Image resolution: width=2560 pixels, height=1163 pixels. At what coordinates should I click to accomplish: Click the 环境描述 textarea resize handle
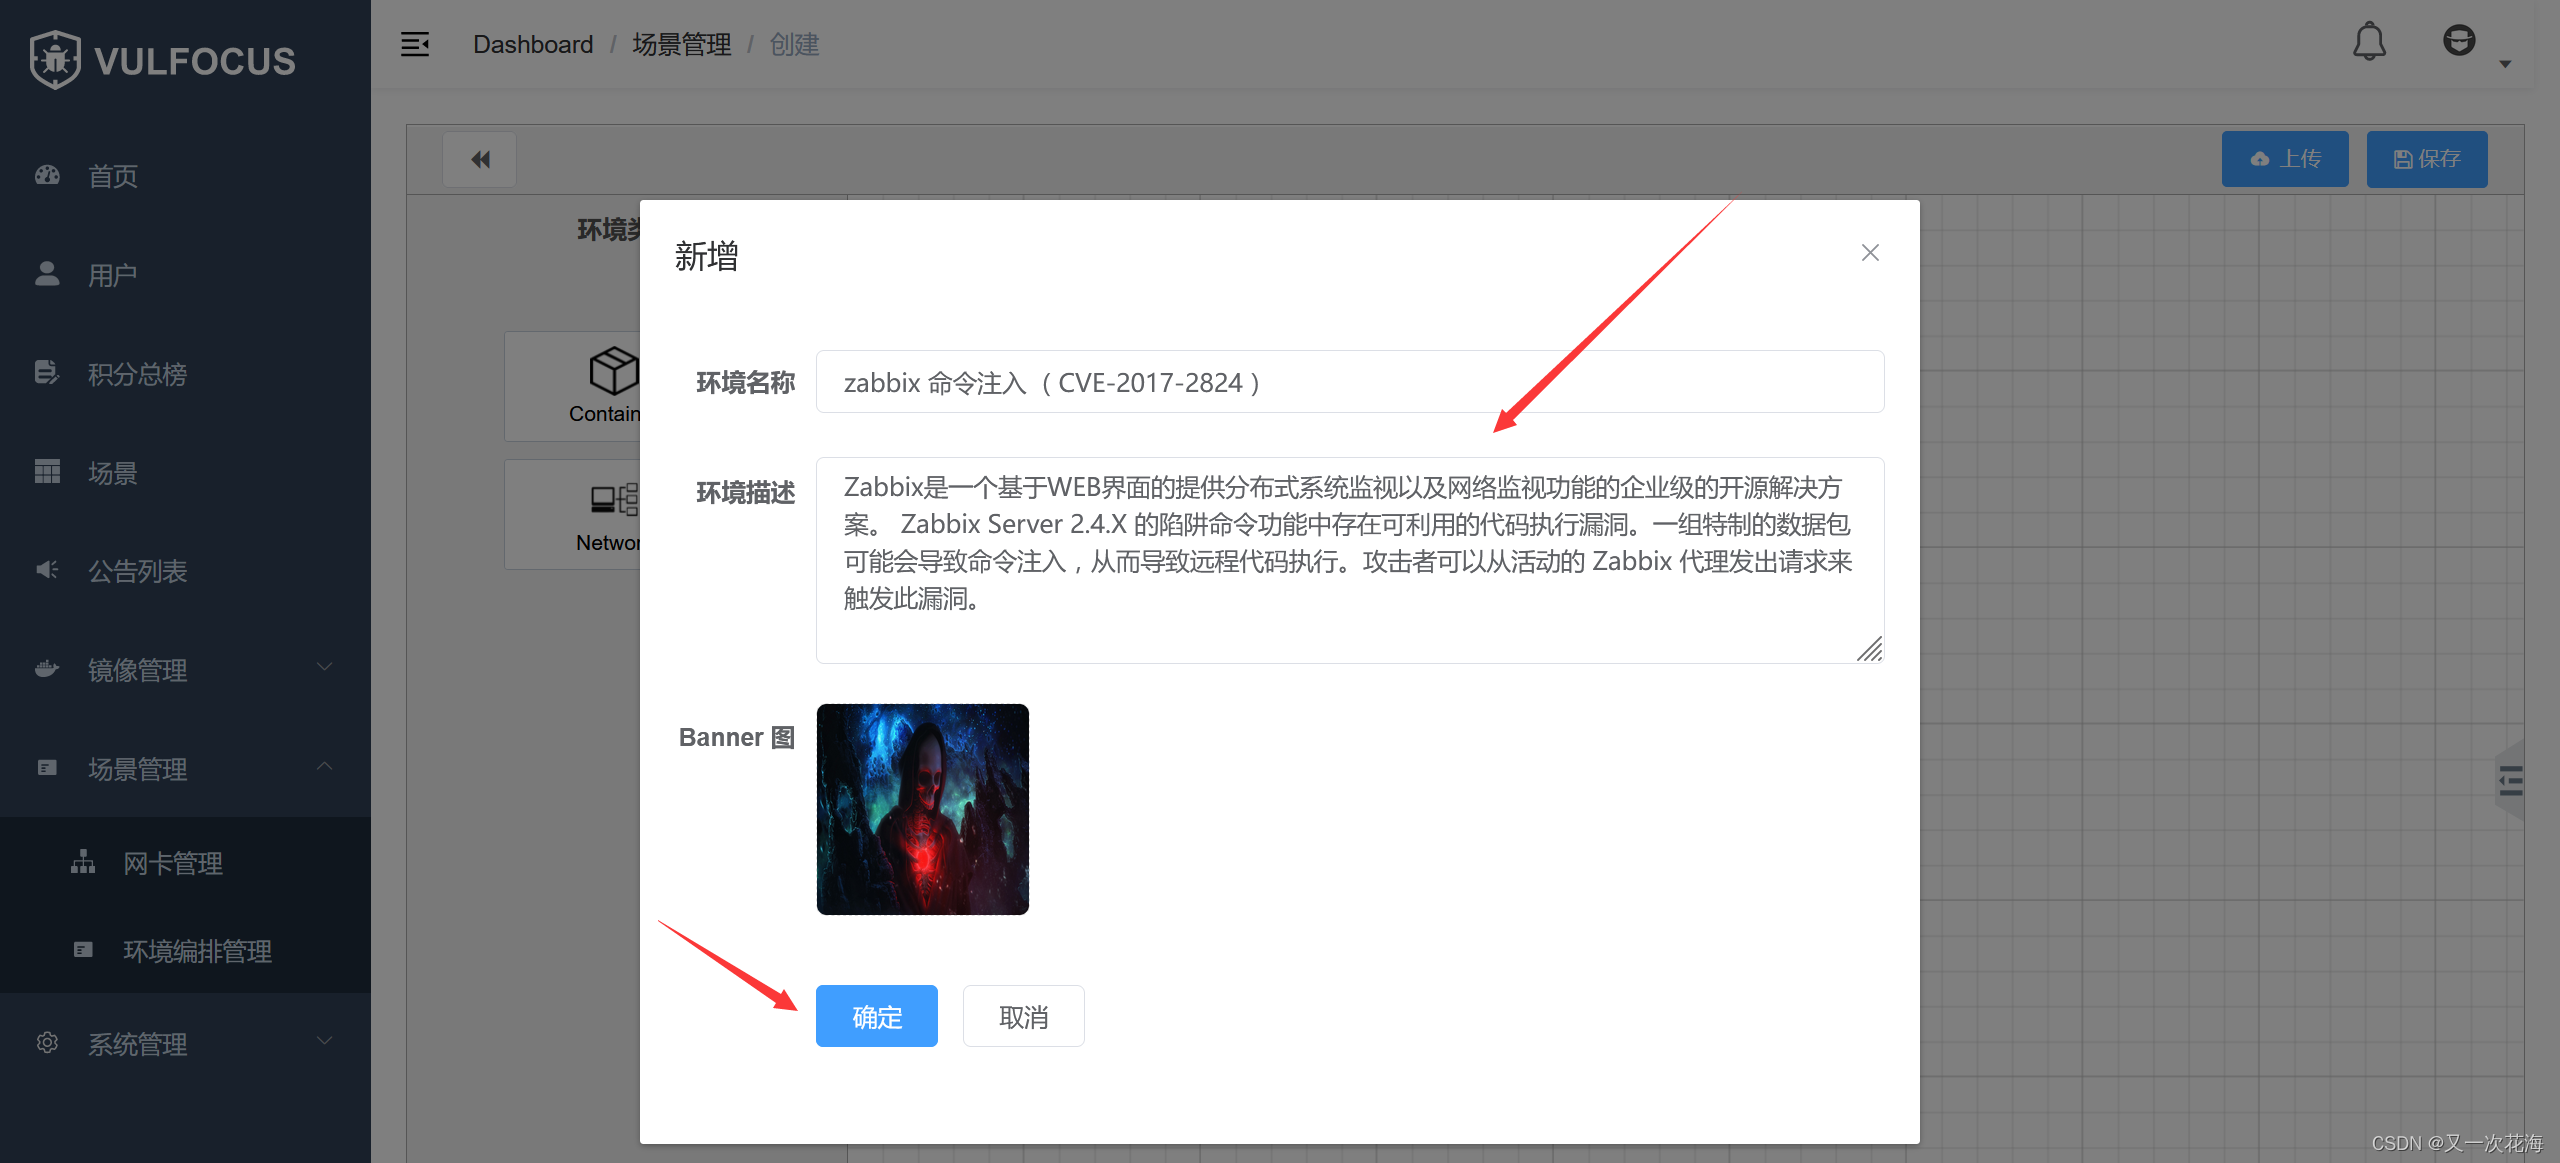[1869, 649]
